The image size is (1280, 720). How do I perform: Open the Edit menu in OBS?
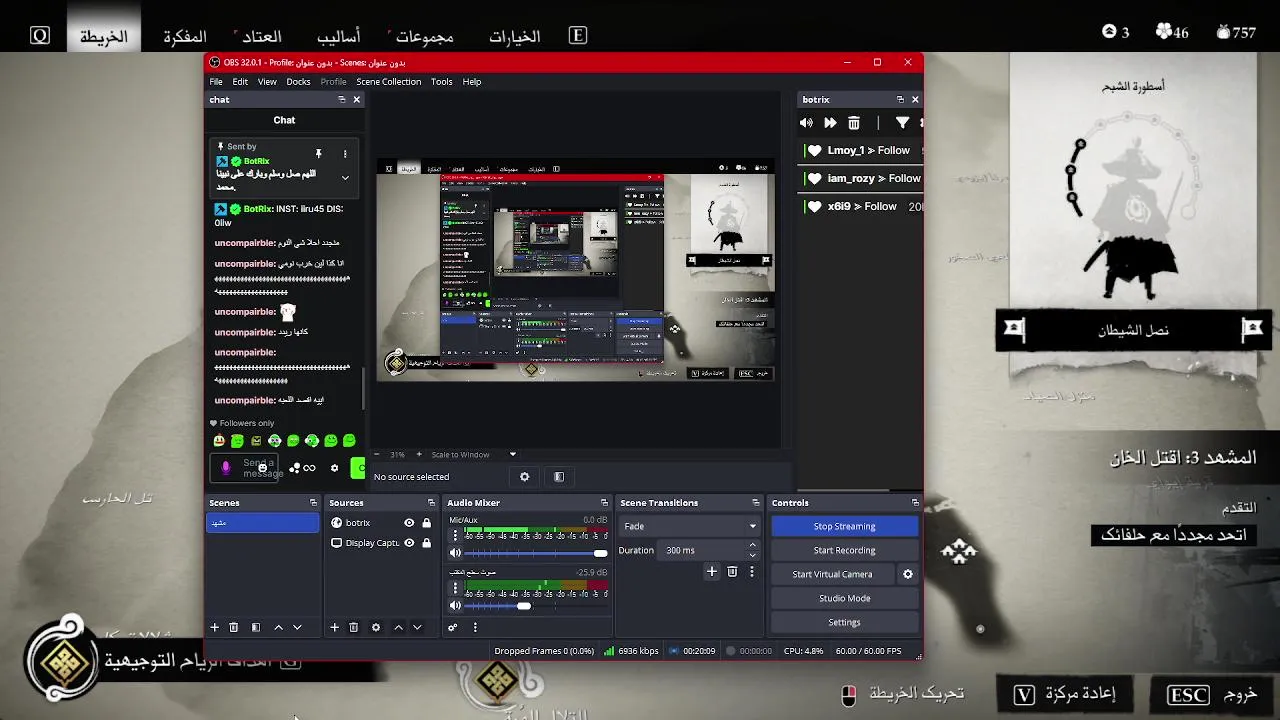pos(240,82)
